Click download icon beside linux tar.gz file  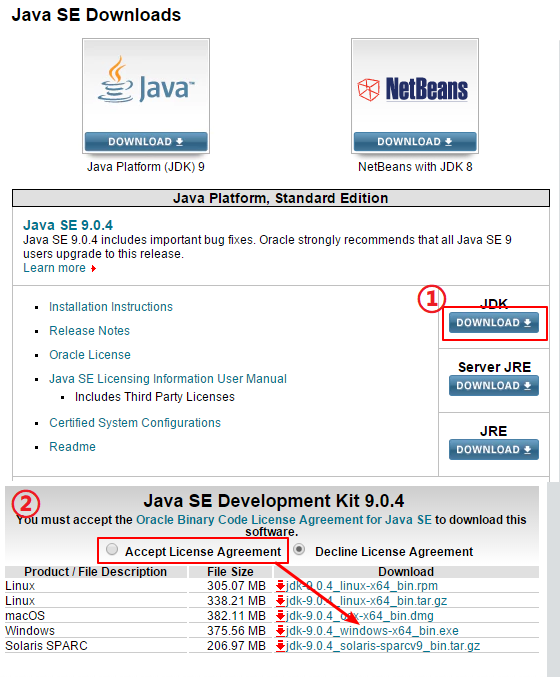(280, 601)
